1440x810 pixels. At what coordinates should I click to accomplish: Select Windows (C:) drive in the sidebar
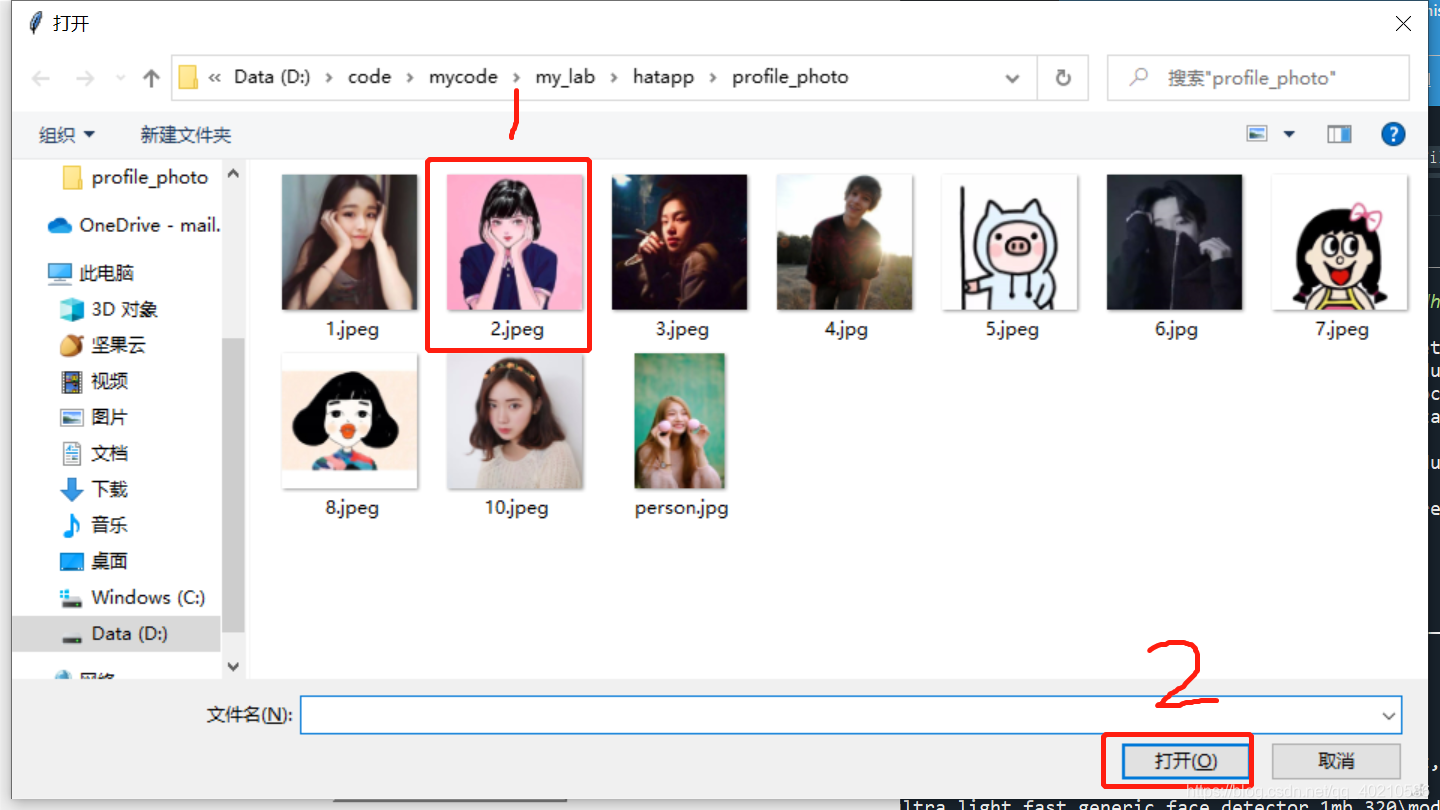click(132, 597)
